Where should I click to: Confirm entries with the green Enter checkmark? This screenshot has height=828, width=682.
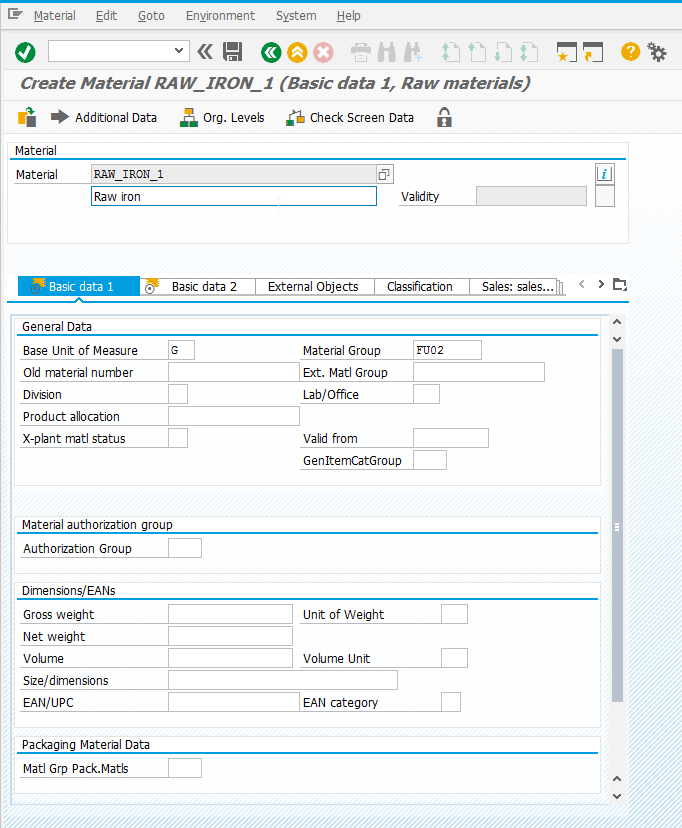tap(25, 51)
